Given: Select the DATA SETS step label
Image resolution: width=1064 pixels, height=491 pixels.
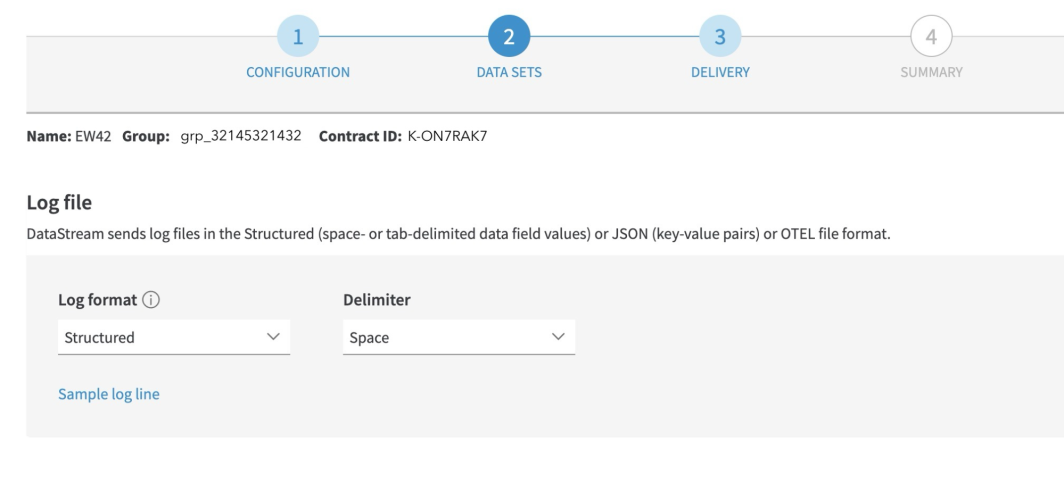Looking at the screenshot, I should 509,72.
